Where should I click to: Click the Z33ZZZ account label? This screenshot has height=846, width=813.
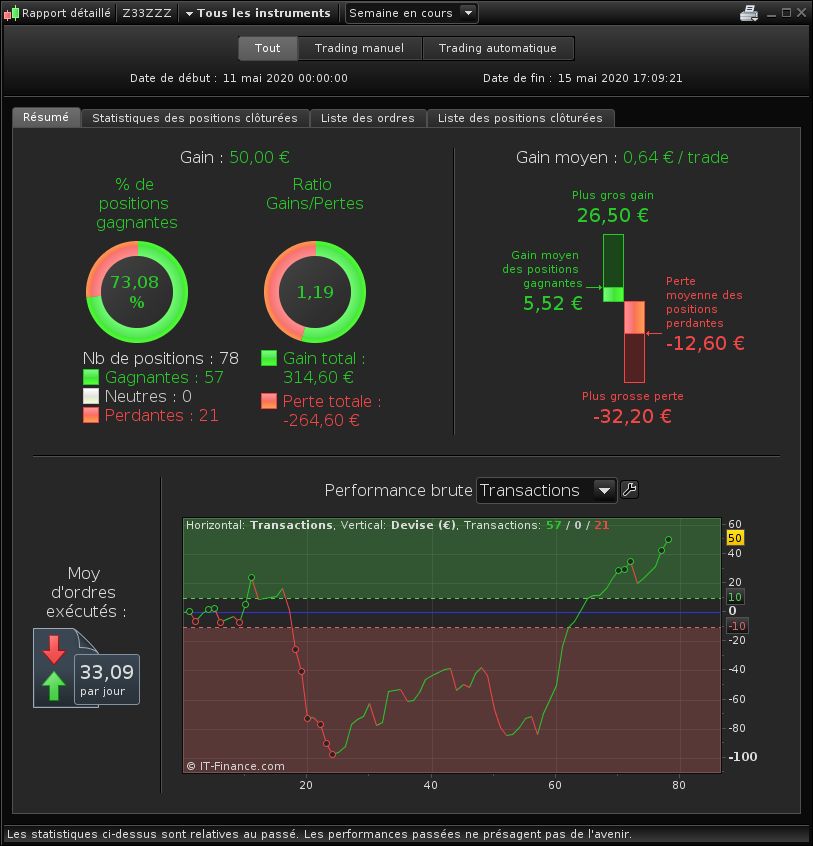(x=147, y=13)
